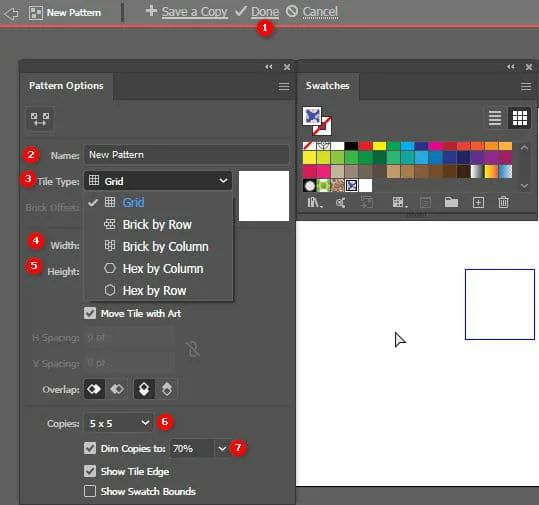Click the New Swatch plus icon

[478, 202]
